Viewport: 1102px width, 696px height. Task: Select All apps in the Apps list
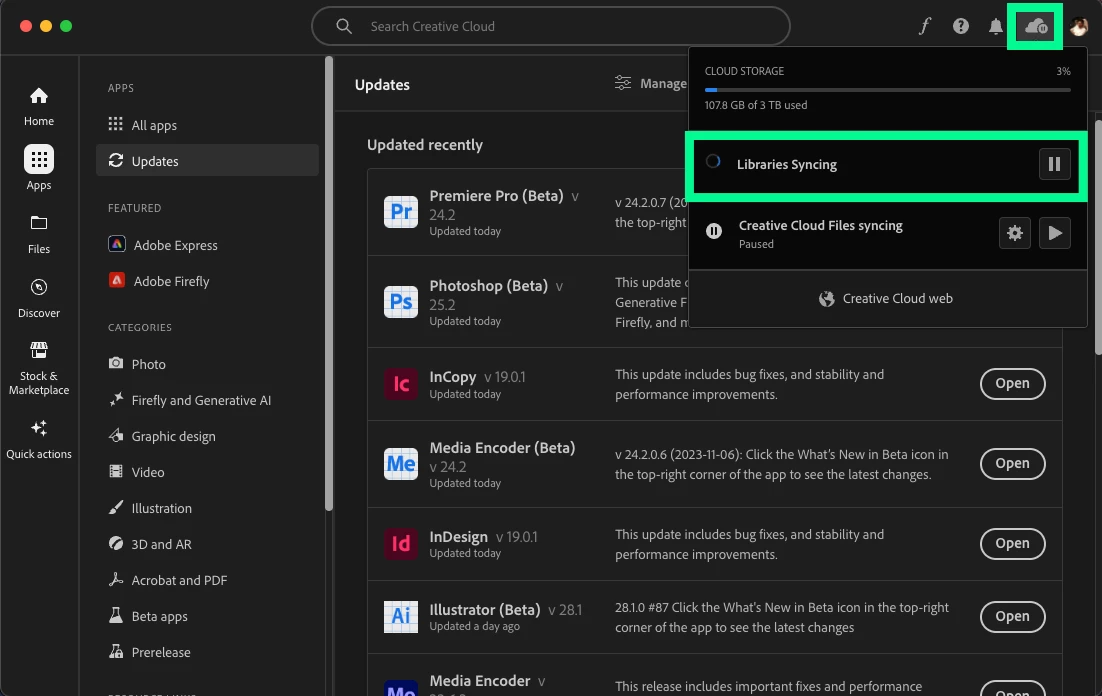tap(207, 125)
